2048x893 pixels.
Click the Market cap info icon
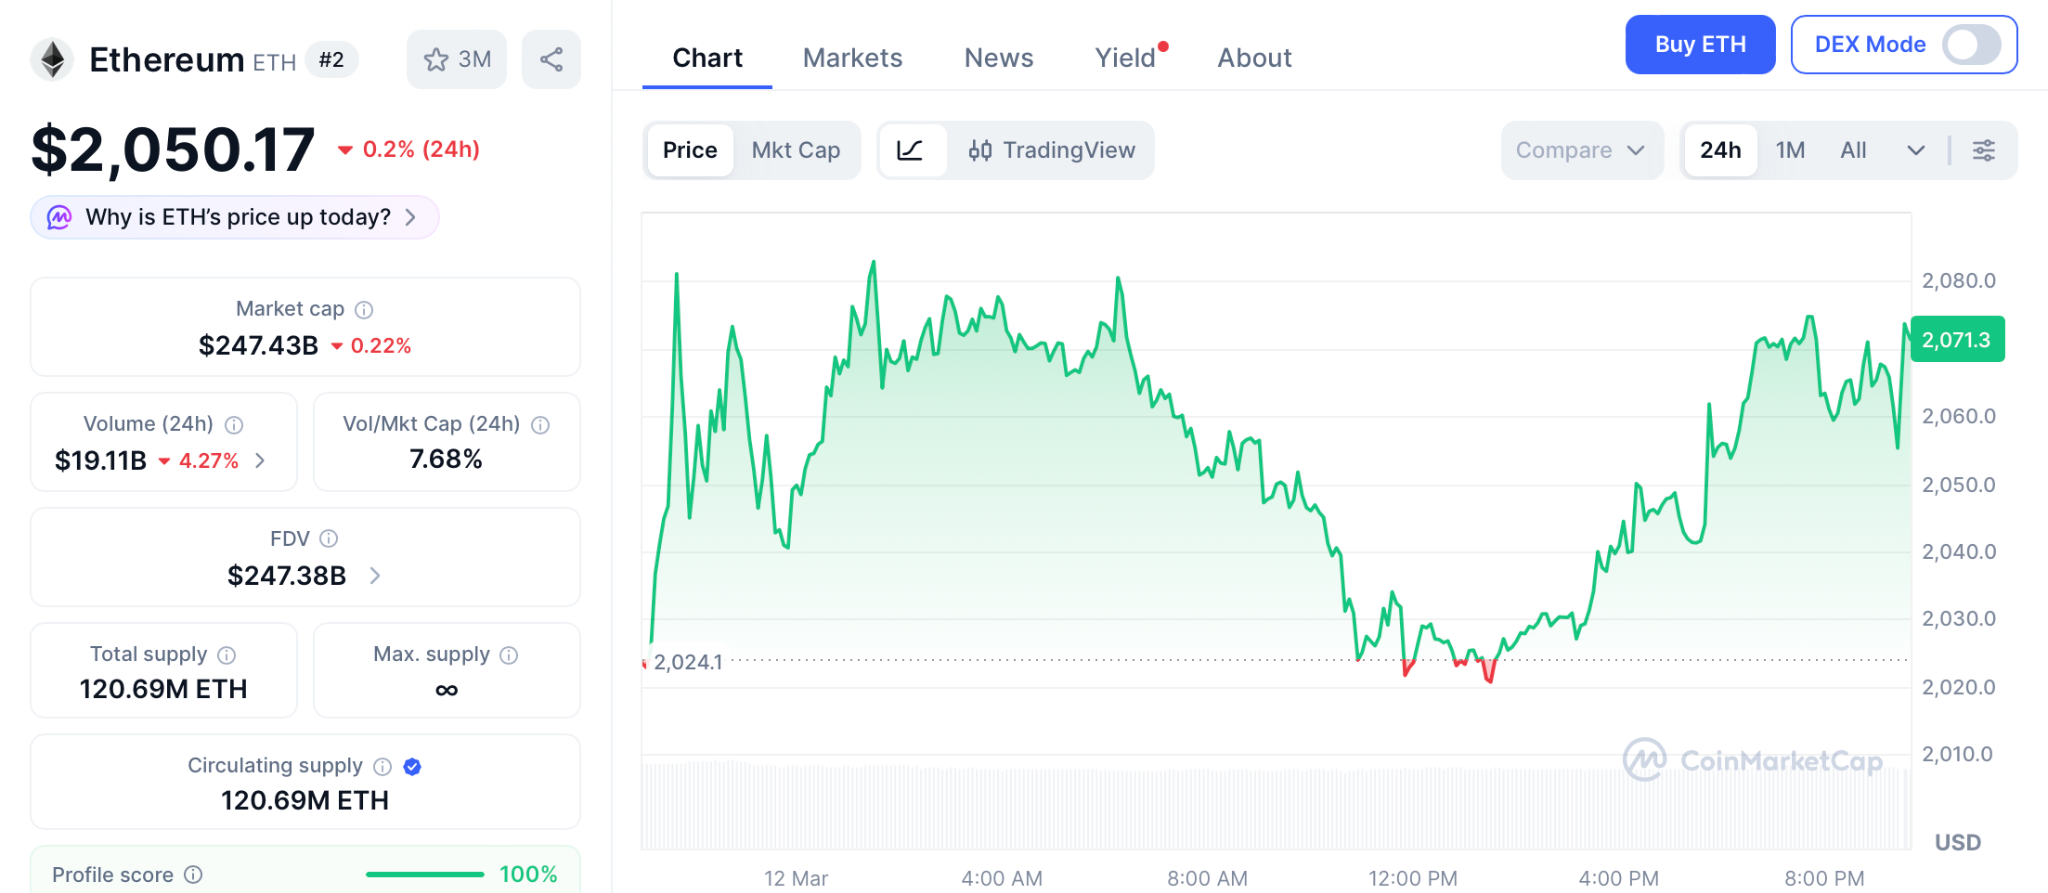click(x=364, y=310)
